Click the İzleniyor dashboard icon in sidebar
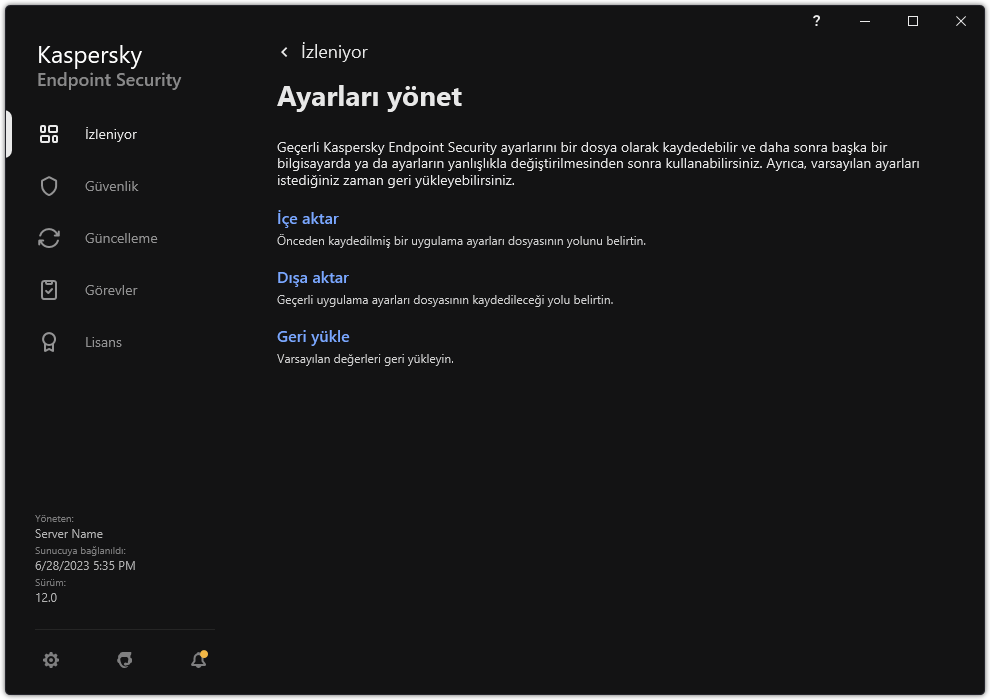Screen dimensions: 990x700 [49, 134]
